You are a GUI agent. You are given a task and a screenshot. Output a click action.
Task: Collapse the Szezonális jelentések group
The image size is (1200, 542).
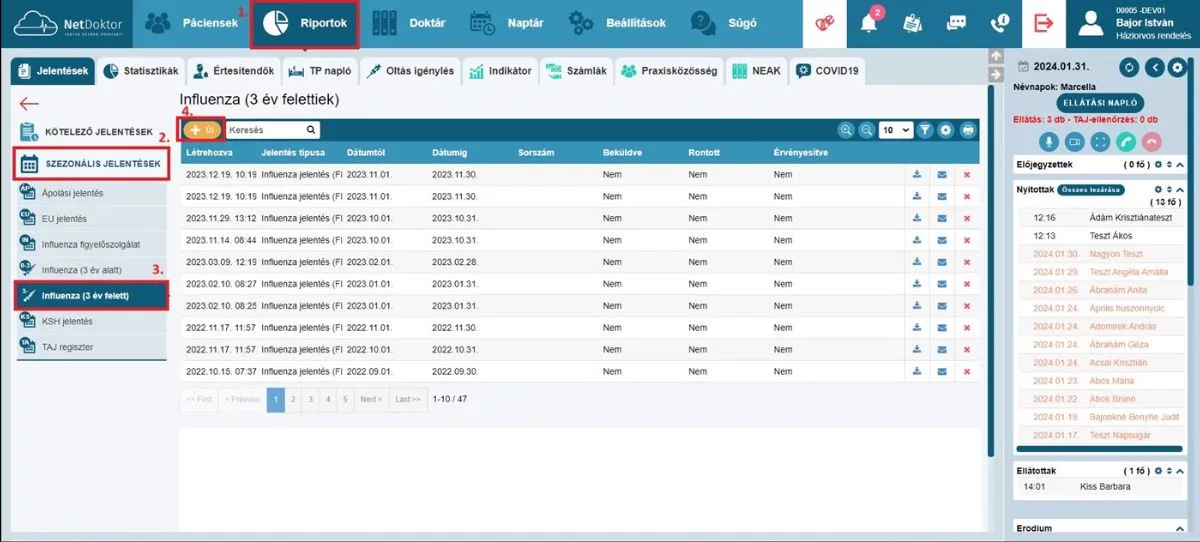click(91, 163)
